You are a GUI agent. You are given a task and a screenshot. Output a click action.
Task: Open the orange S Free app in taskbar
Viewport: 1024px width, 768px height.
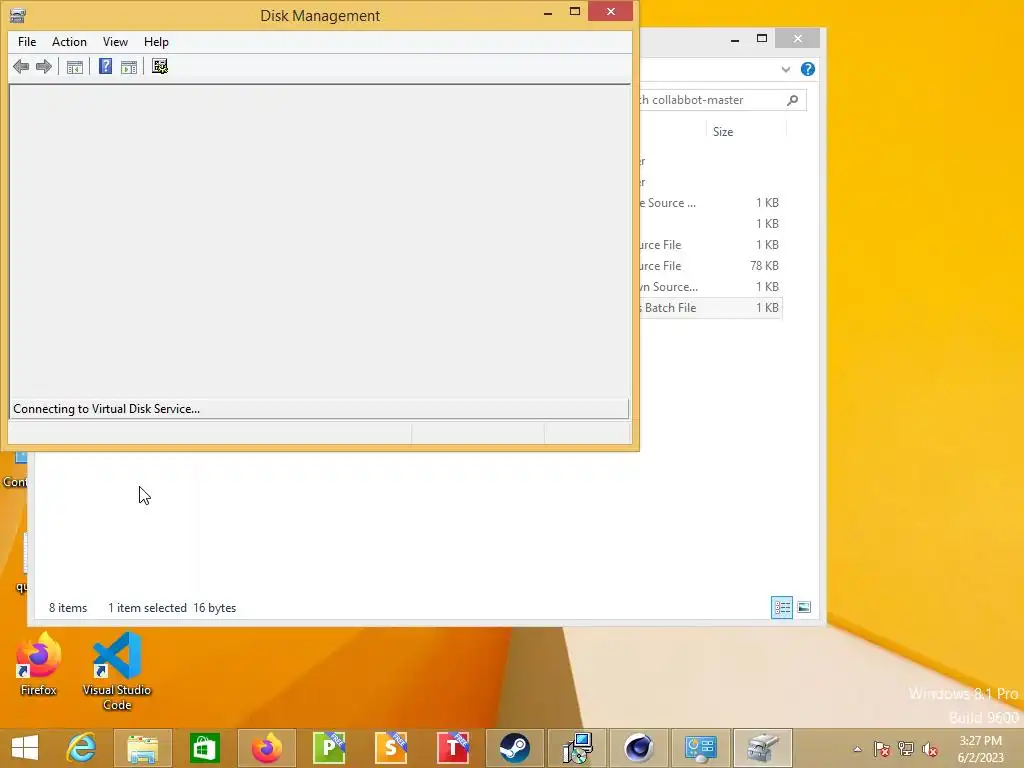(391, 748)
